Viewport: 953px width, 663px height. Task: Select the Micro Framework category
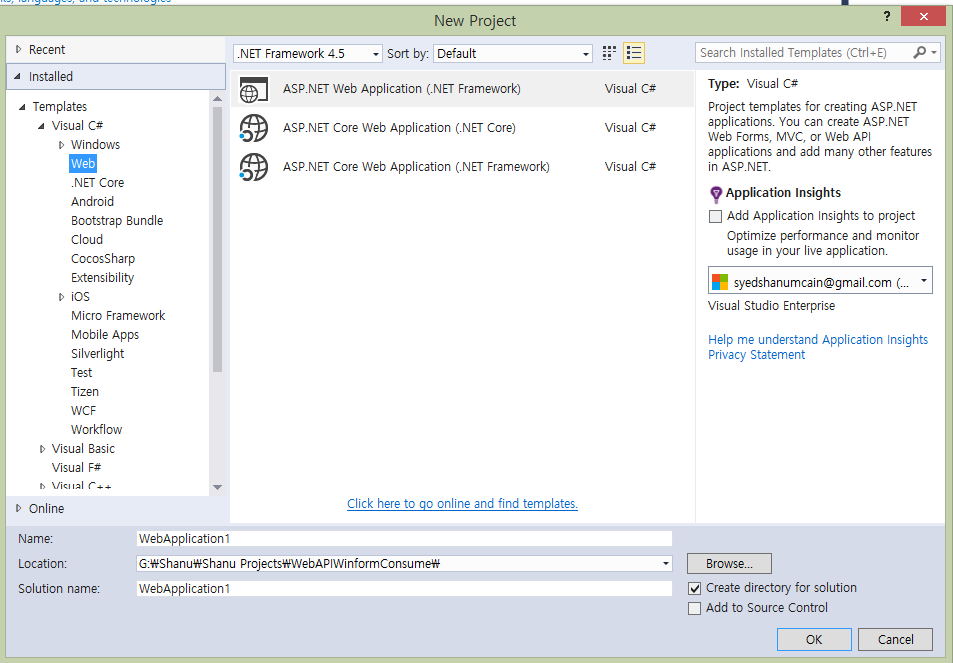118,315
